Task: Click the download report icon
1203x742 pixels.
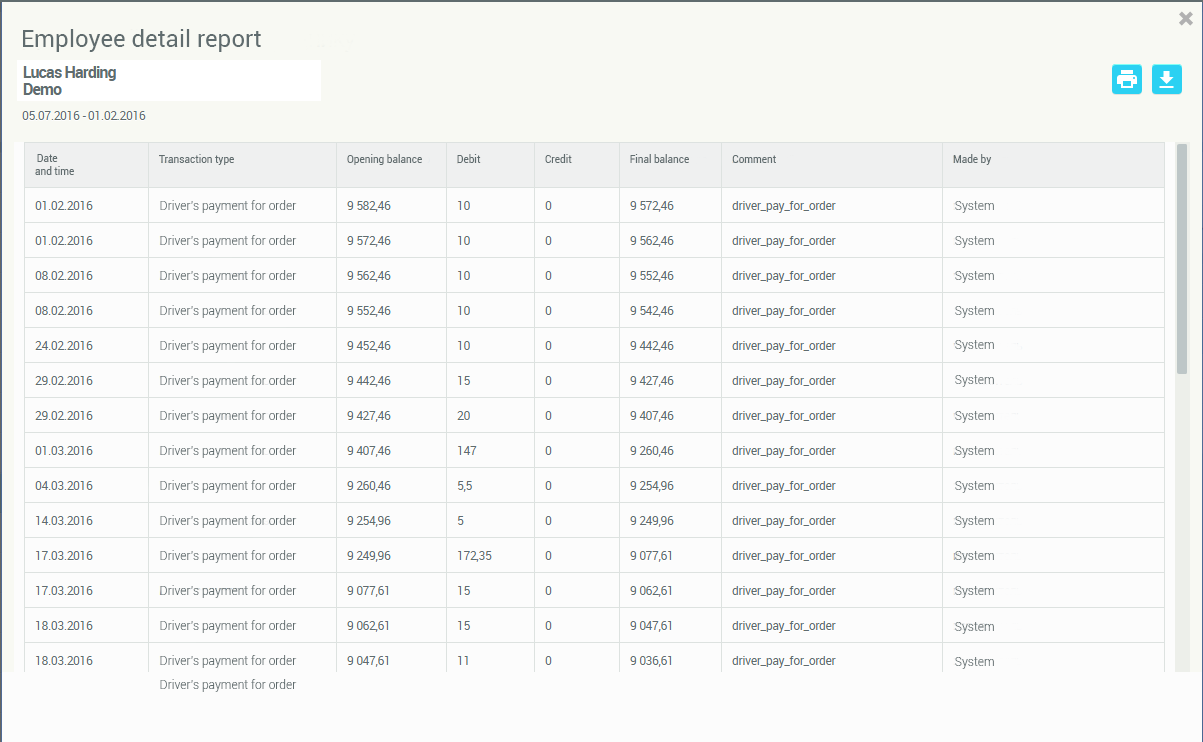Action: (x=1167, y=79)
